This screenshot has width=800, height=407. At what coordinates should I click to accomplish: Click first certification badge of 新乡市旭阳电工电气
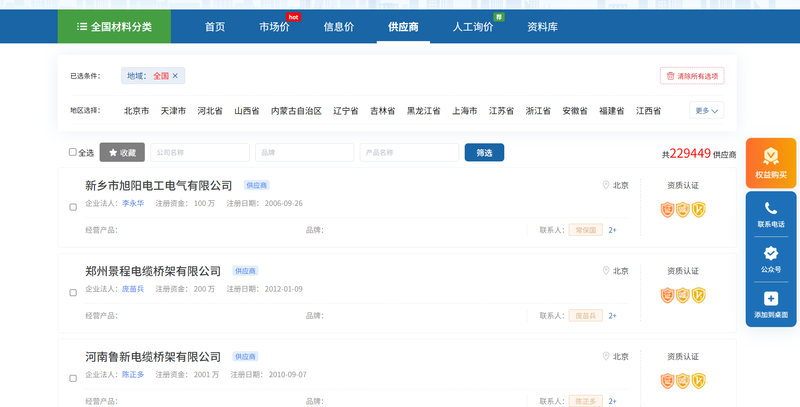(x=667, y=210)
